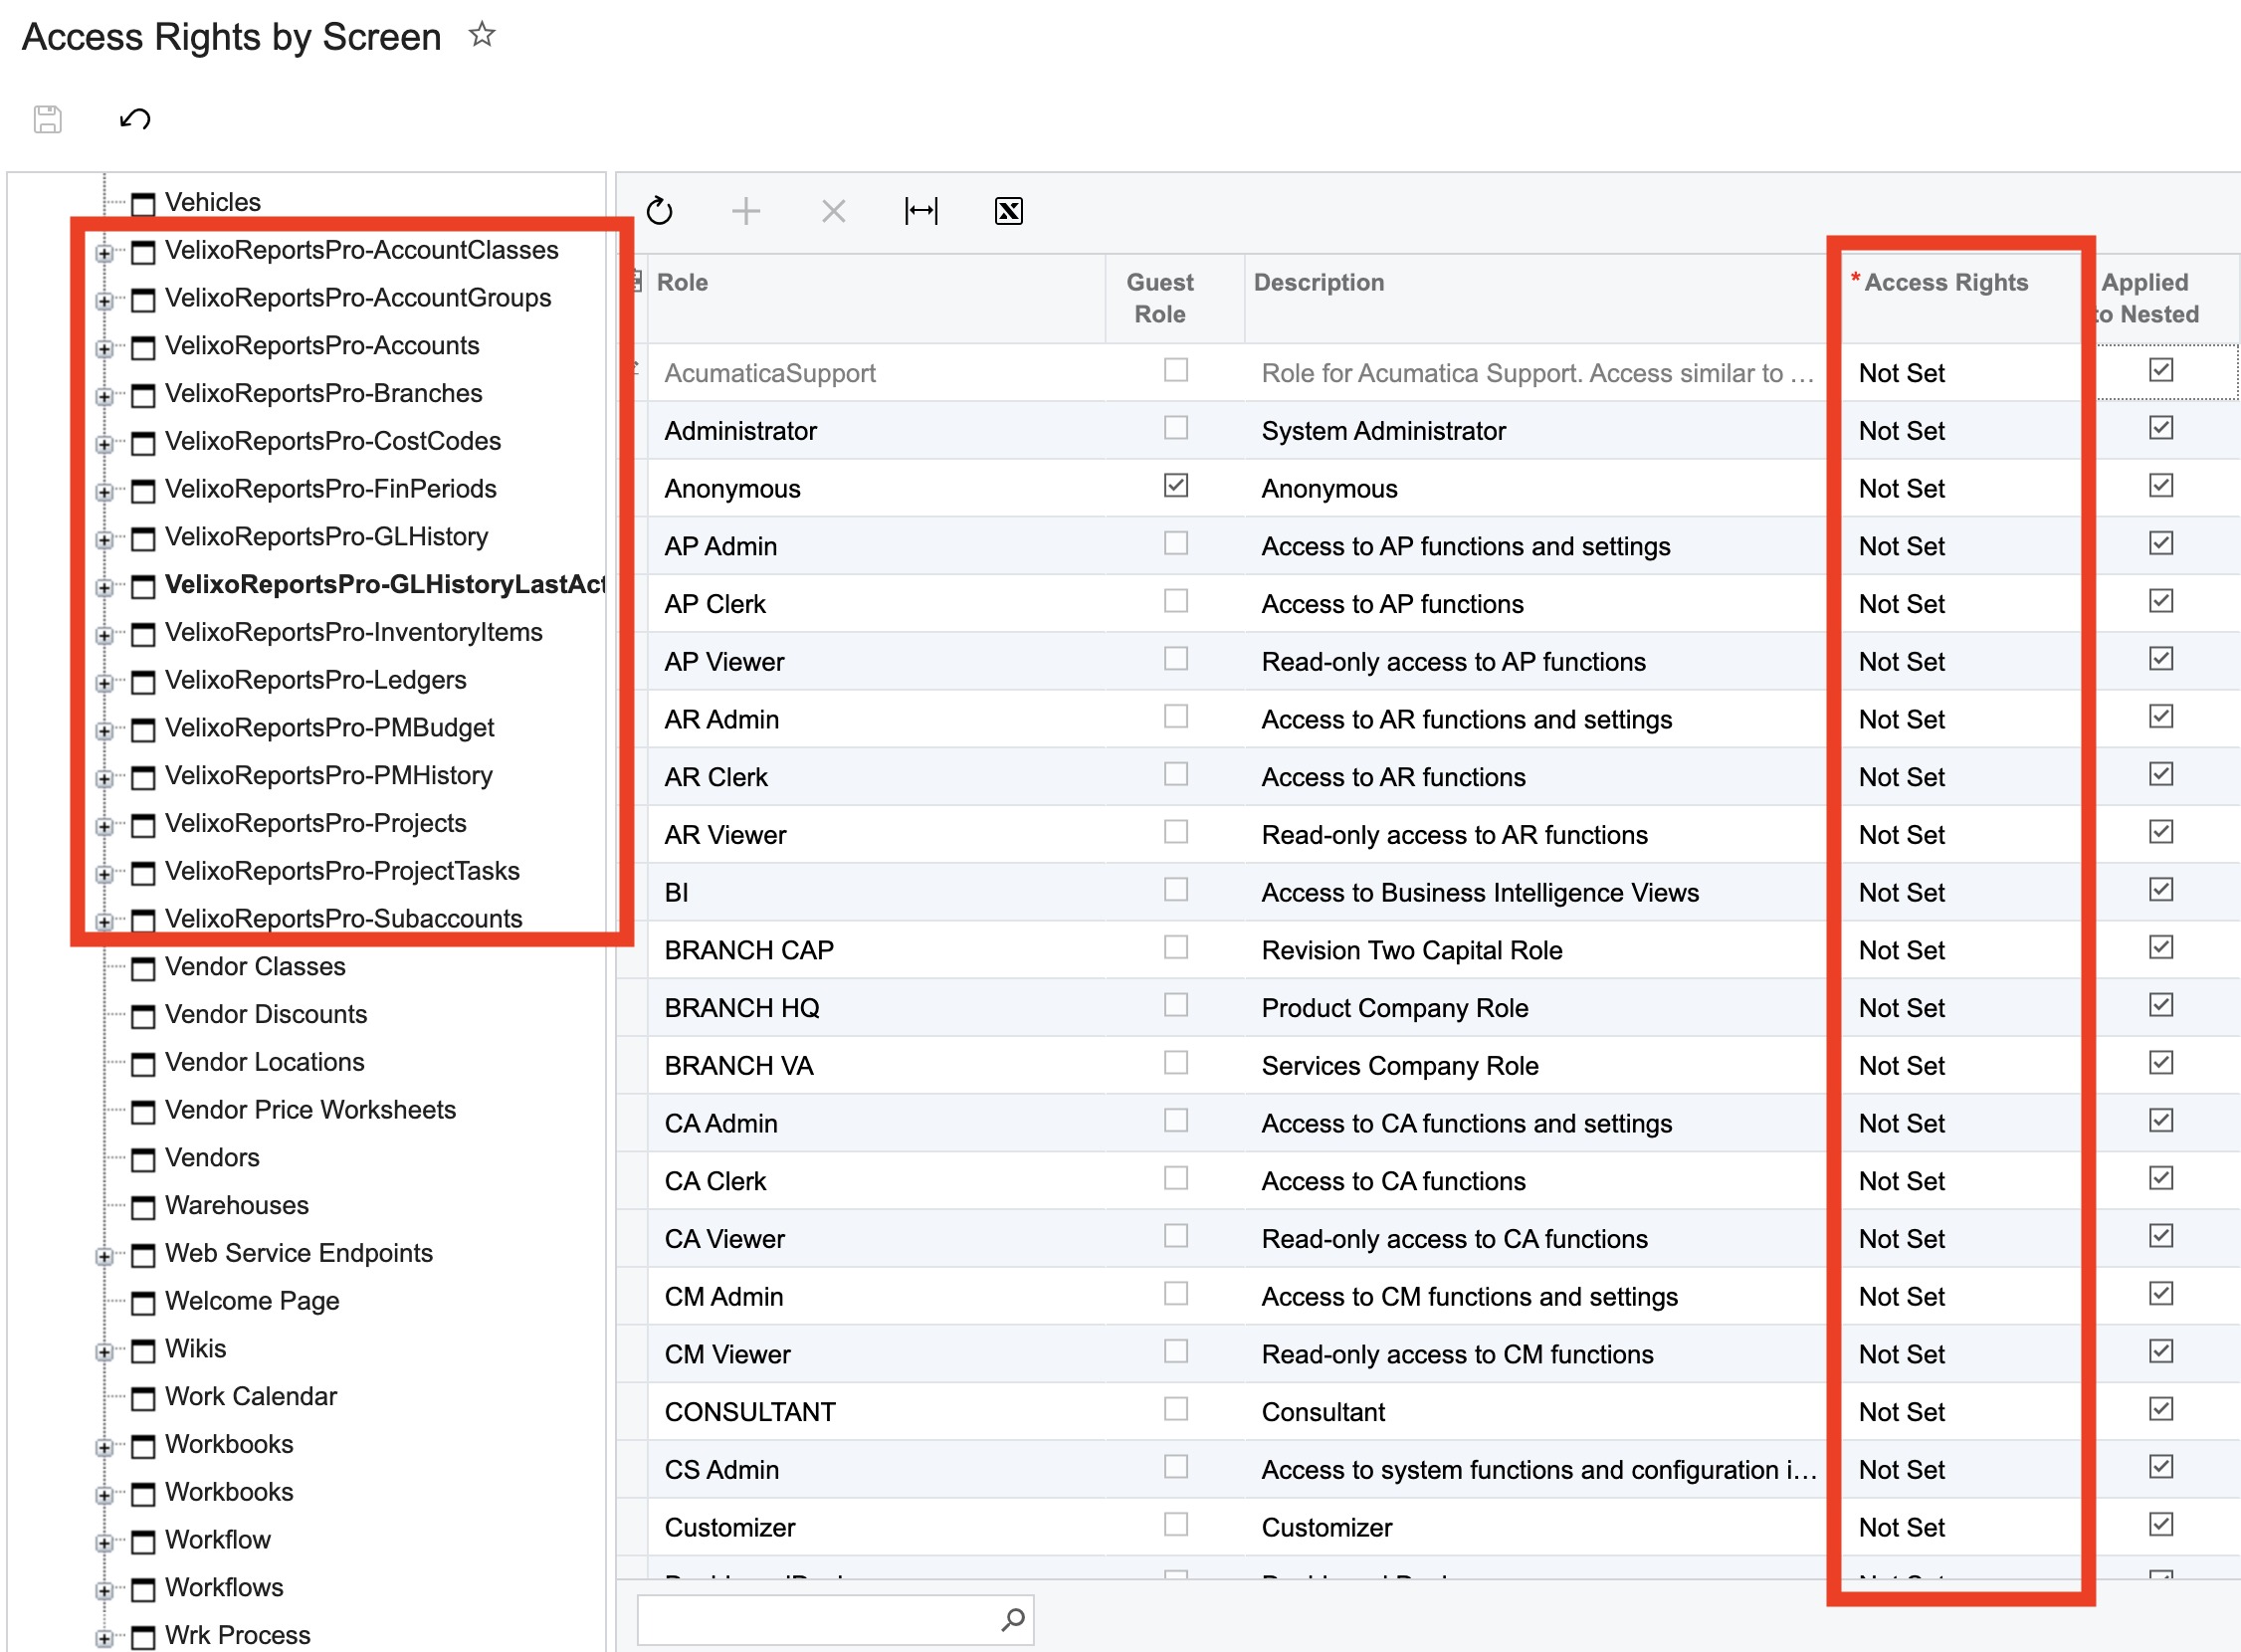Click the Cancel undo arrow icon
The height and width of the screenshot is (1652, 2241).
pyautogui.click(x=135, y=119)
